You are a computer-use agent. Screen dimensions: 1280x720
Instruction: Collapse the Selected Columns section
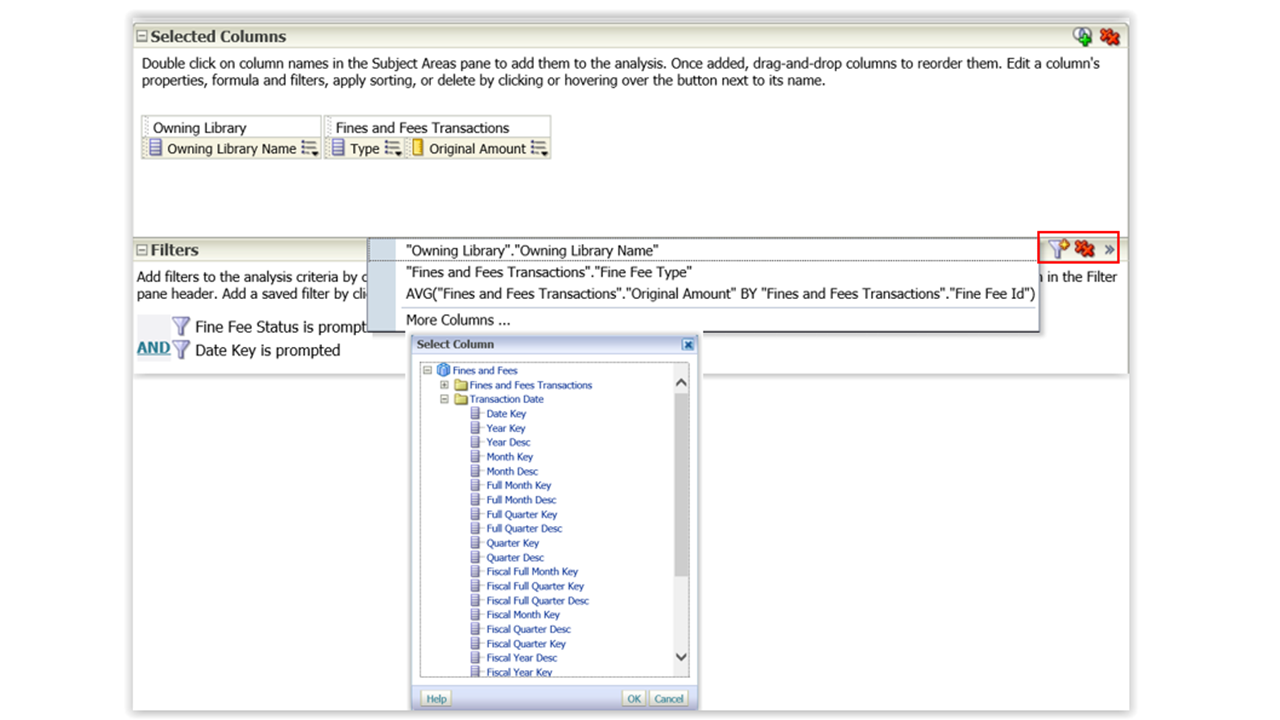(x=142, y=36)
